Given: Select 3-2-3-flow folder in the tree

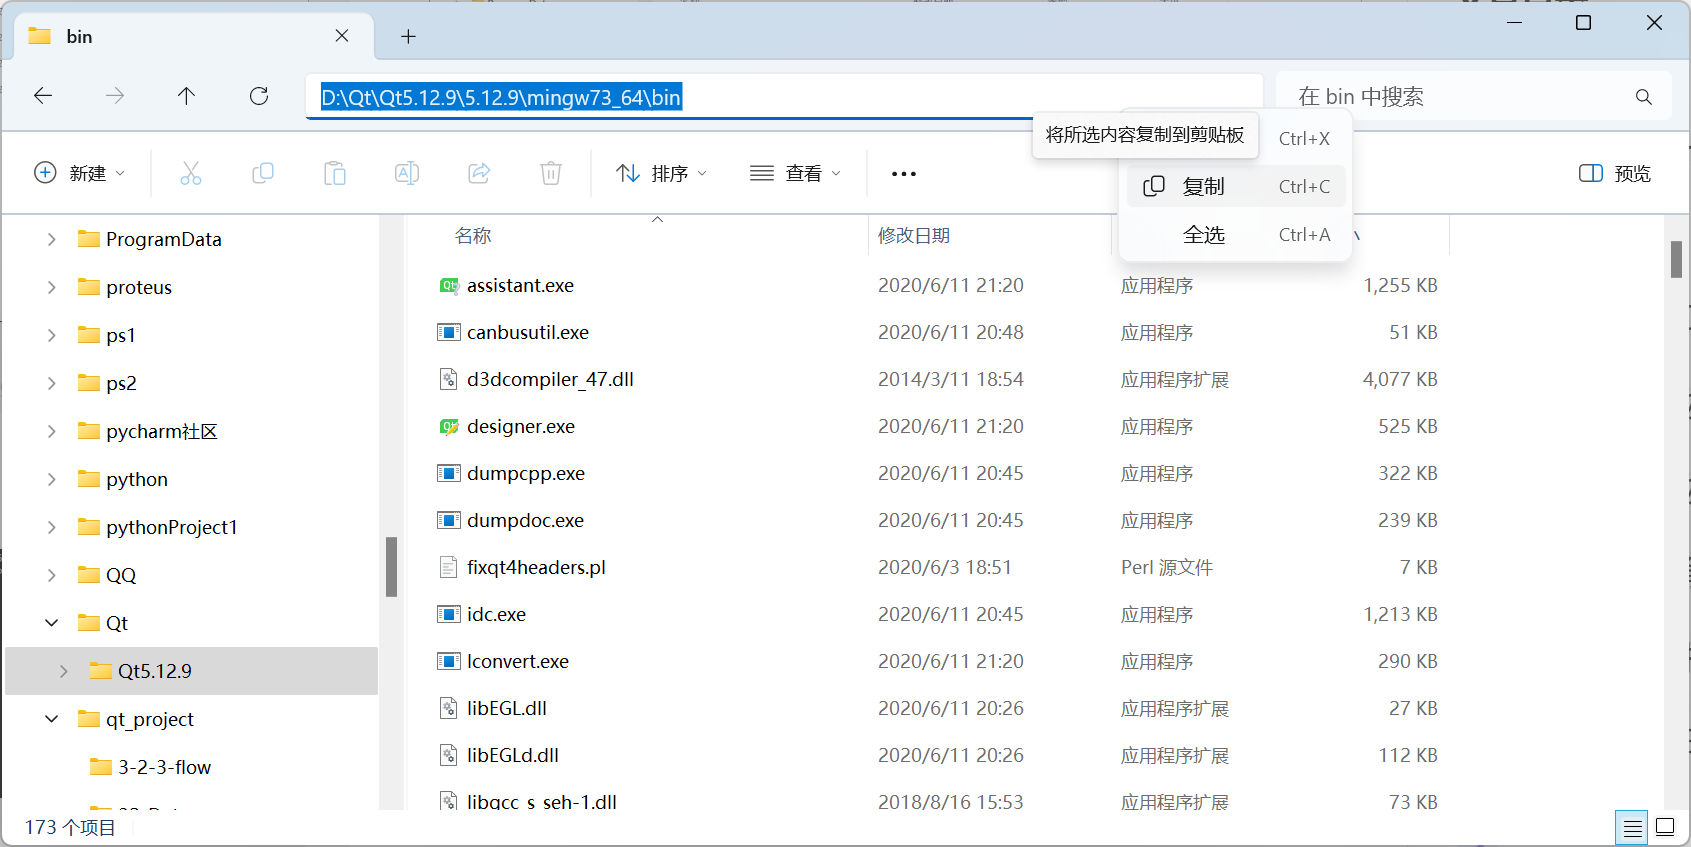Looking at the screenshot, I should 164,767.
